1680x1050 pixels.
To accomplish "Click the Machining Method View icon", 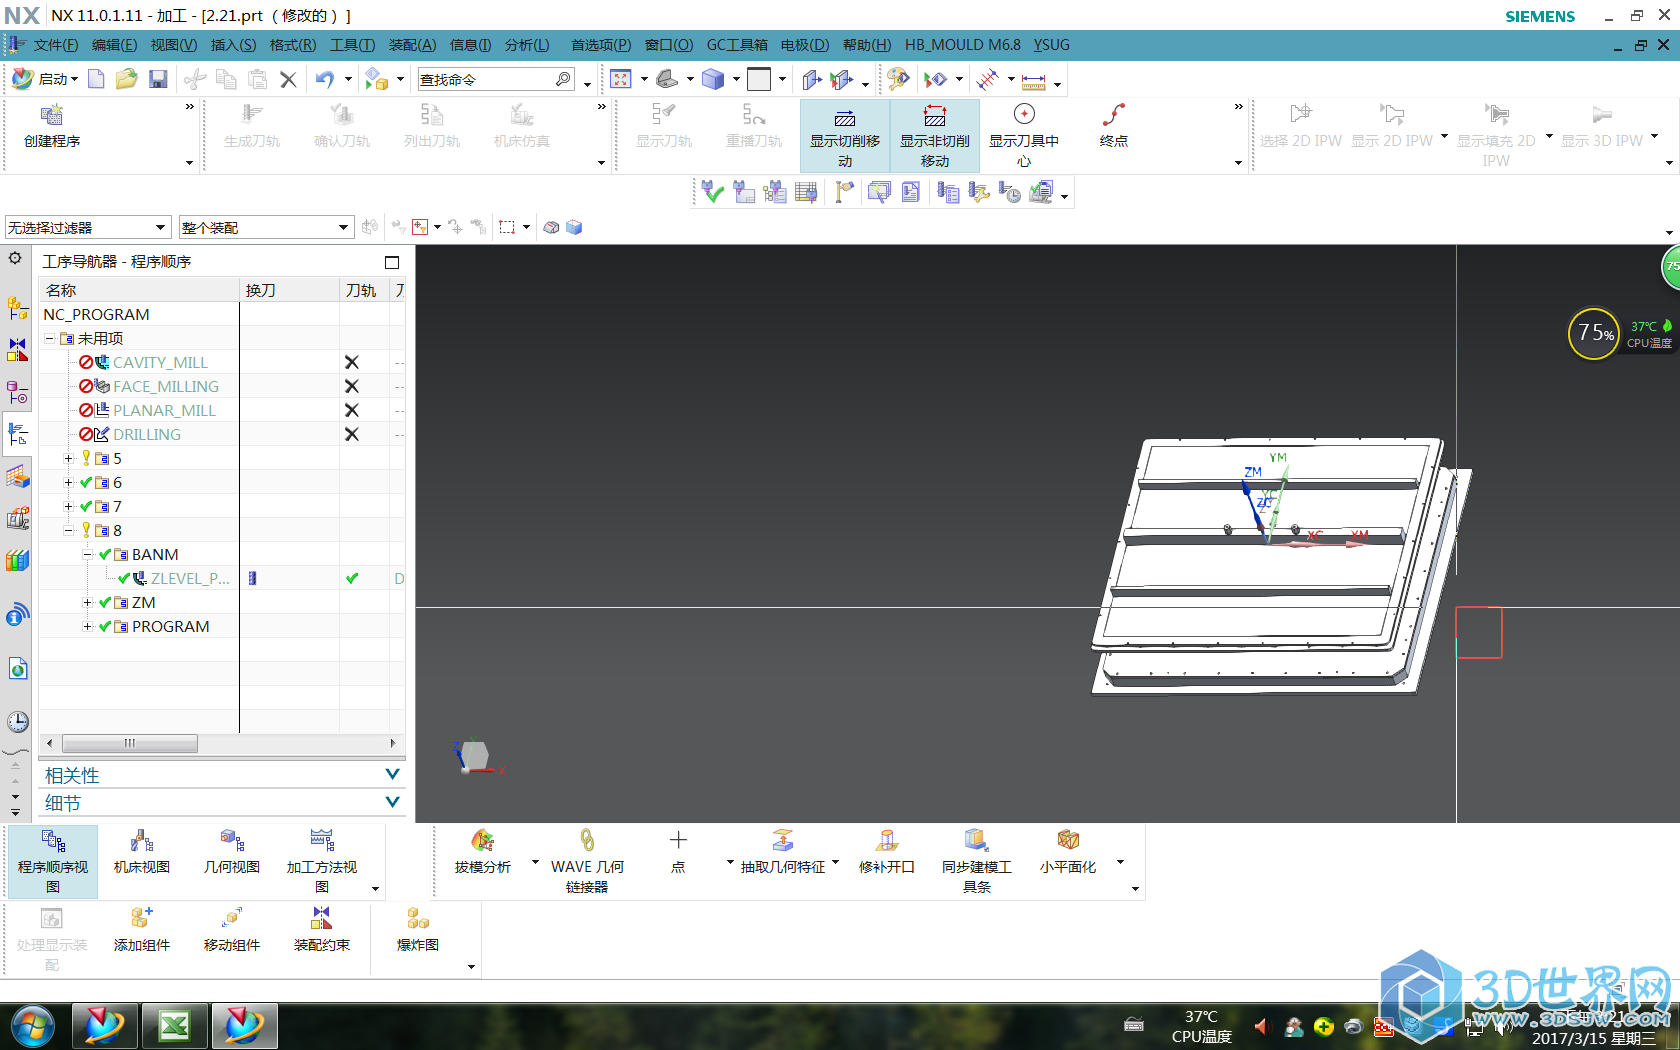I will (x=322, y=840).
